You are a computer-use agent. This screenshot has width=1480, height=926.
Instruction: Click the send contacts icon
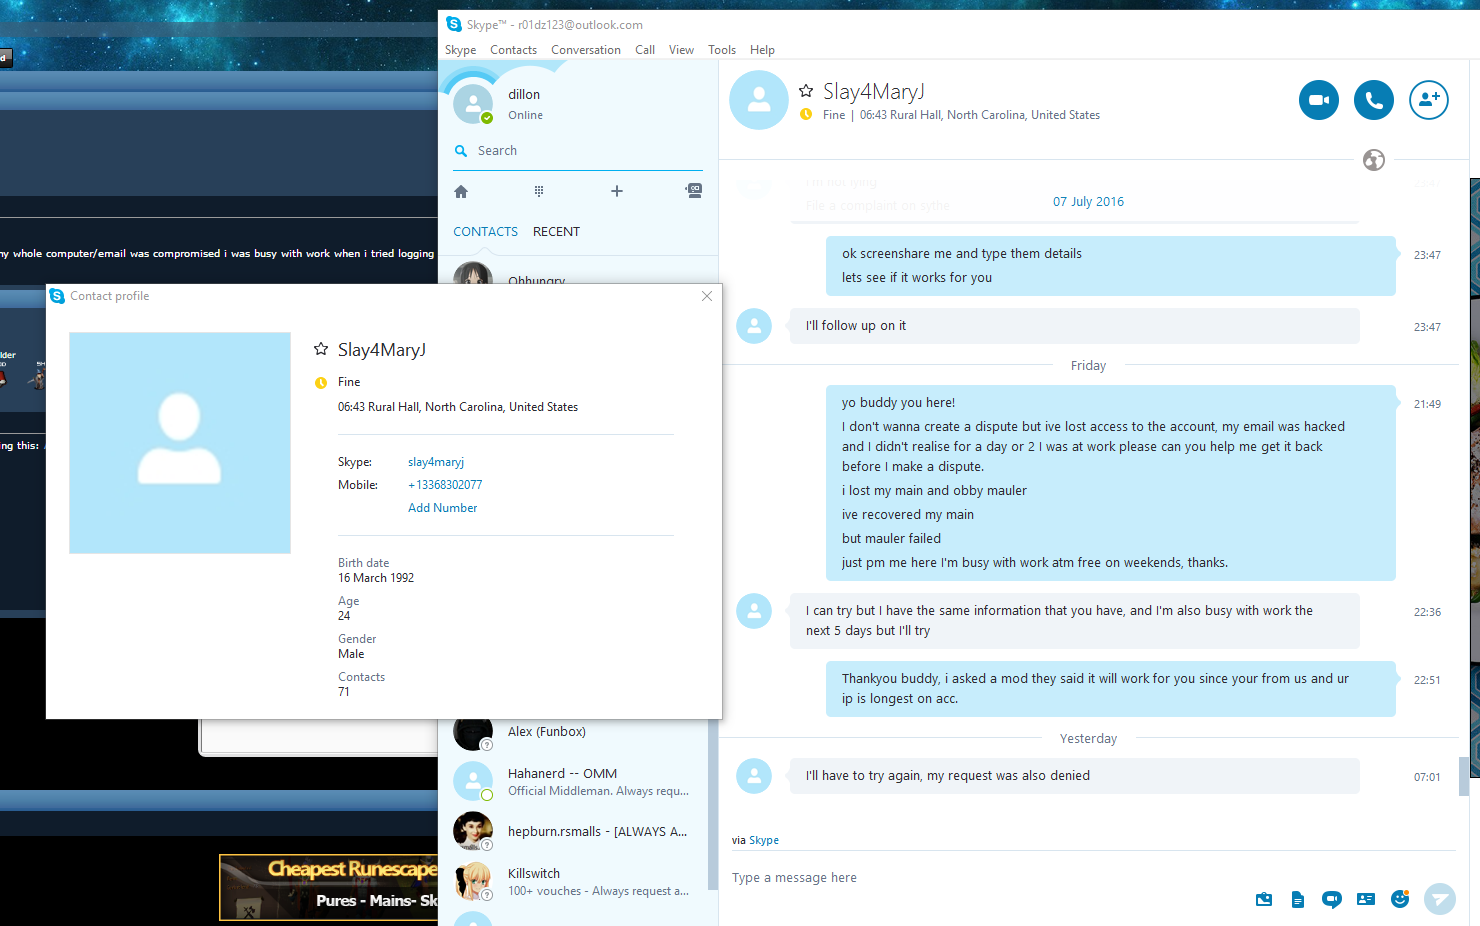tap(1366, 899)
